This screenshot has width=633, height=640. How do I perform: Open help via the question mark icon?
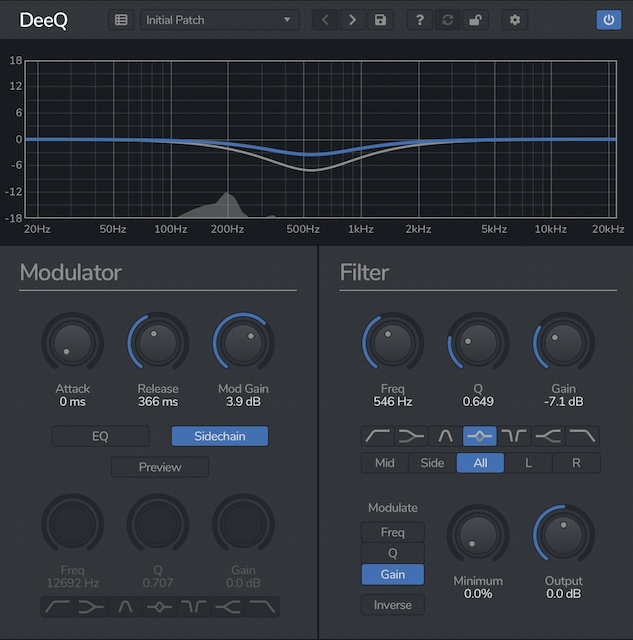pos(420,20)
